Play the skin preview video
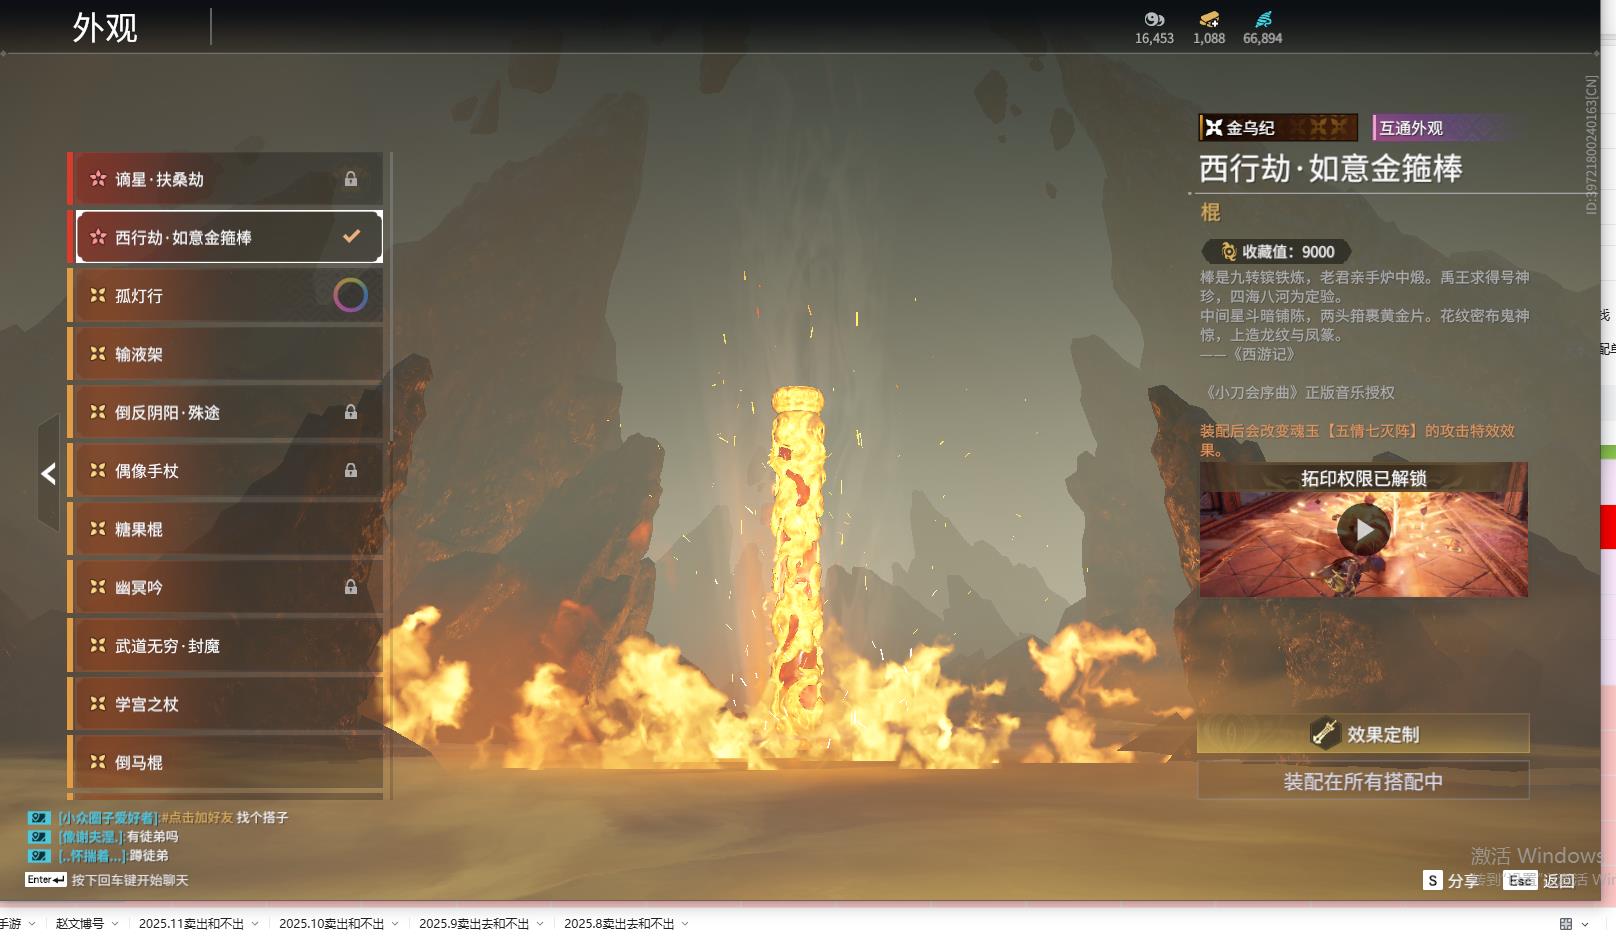 click(1363, 530)
